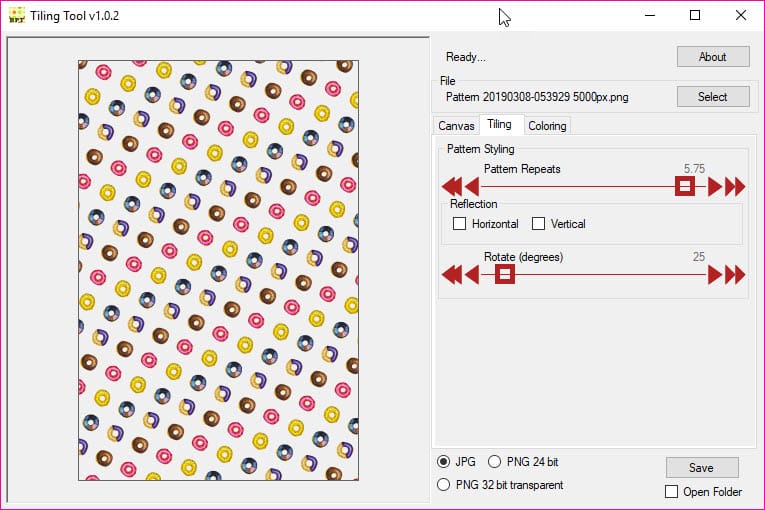Click the Pattern Repeats slider handle
The height and width of the screenshot is (510, 765).
point(685,186)
